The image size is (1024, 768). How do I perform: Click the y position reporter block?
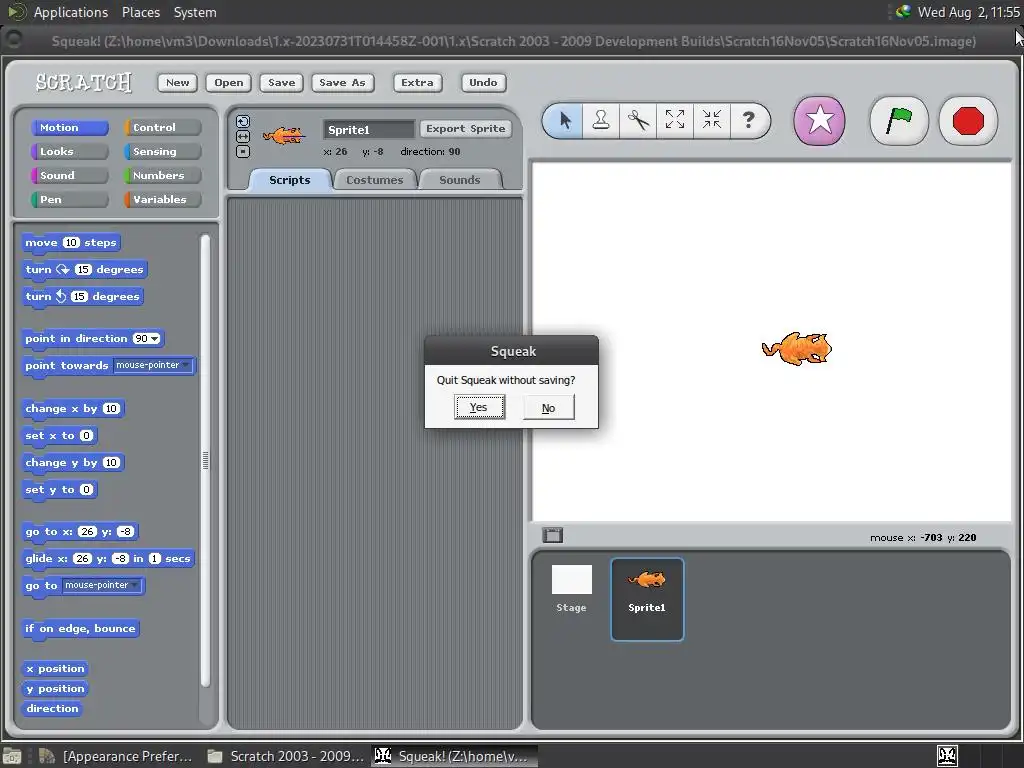point(56,688)
